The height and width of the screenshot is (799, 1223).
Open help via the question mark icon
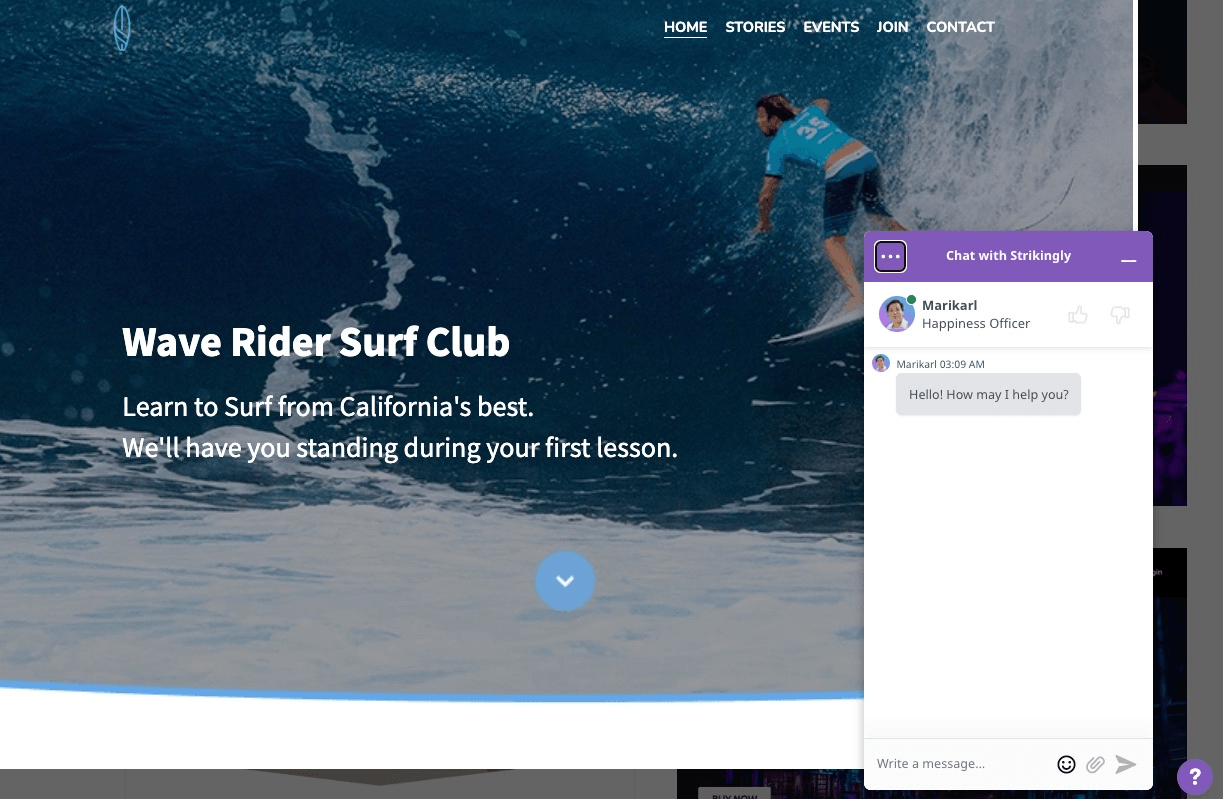[x=1195, y=777]
